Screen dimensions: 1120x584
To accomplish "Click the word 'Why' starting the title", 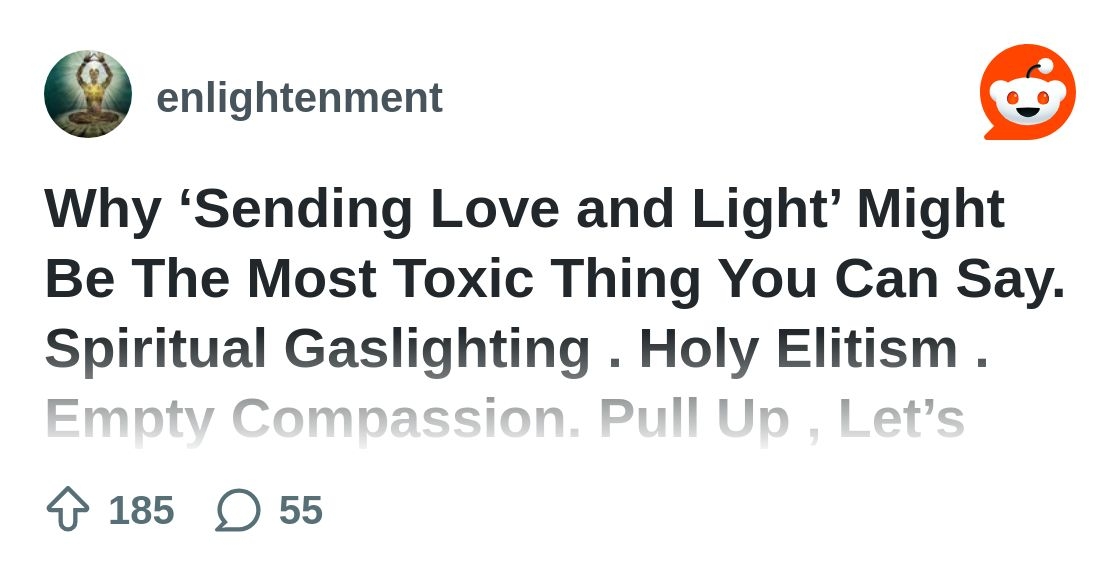I will point(103,209).
